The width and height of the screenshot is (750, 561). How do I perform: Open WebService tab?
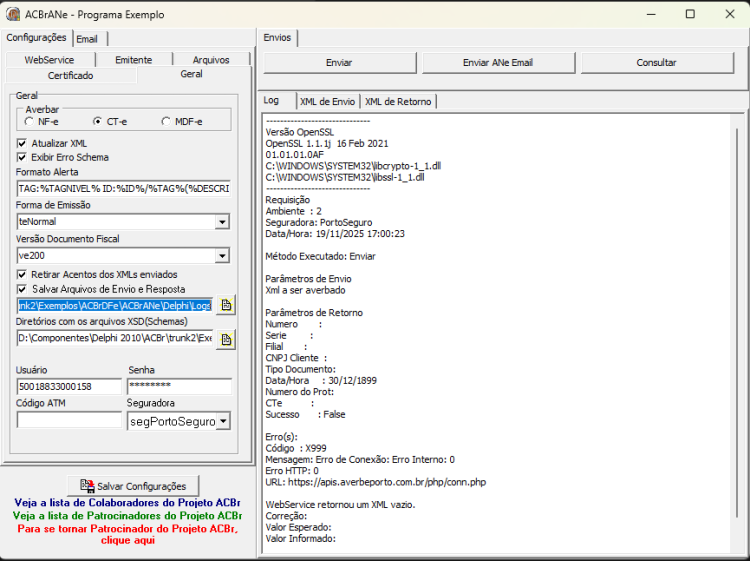(50, 60)
